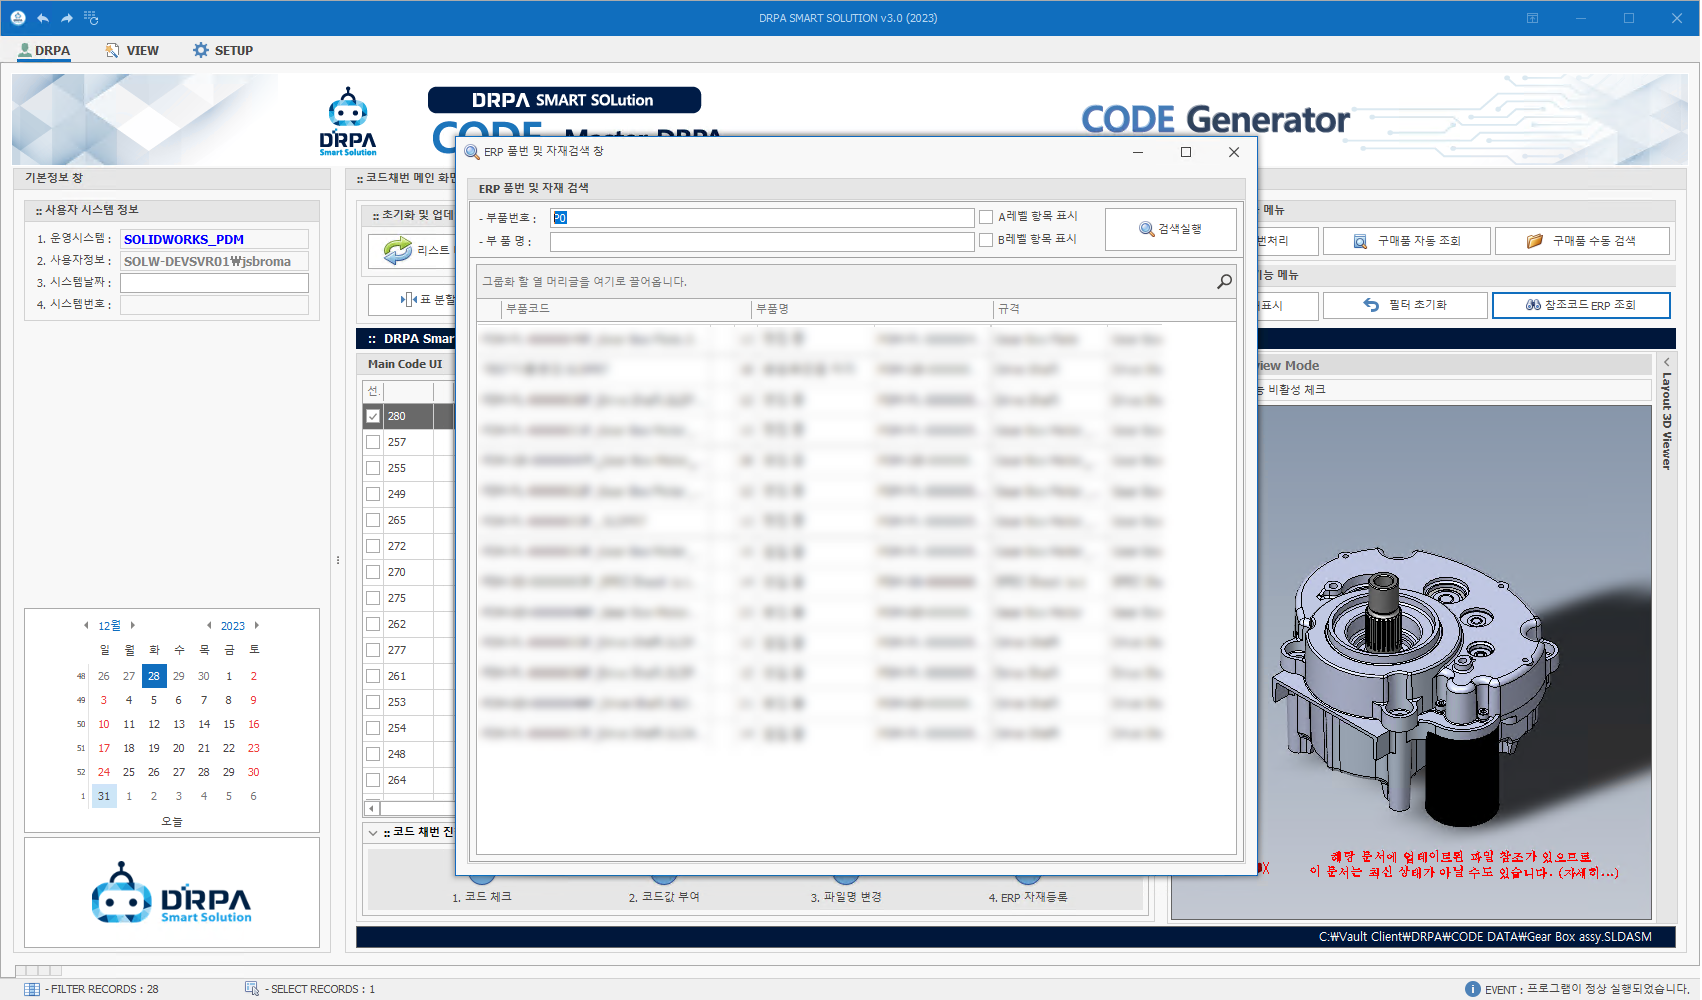1702x1000 pixels.
Task: Click the 부품명 input field
Action: (x=762, y=242)
